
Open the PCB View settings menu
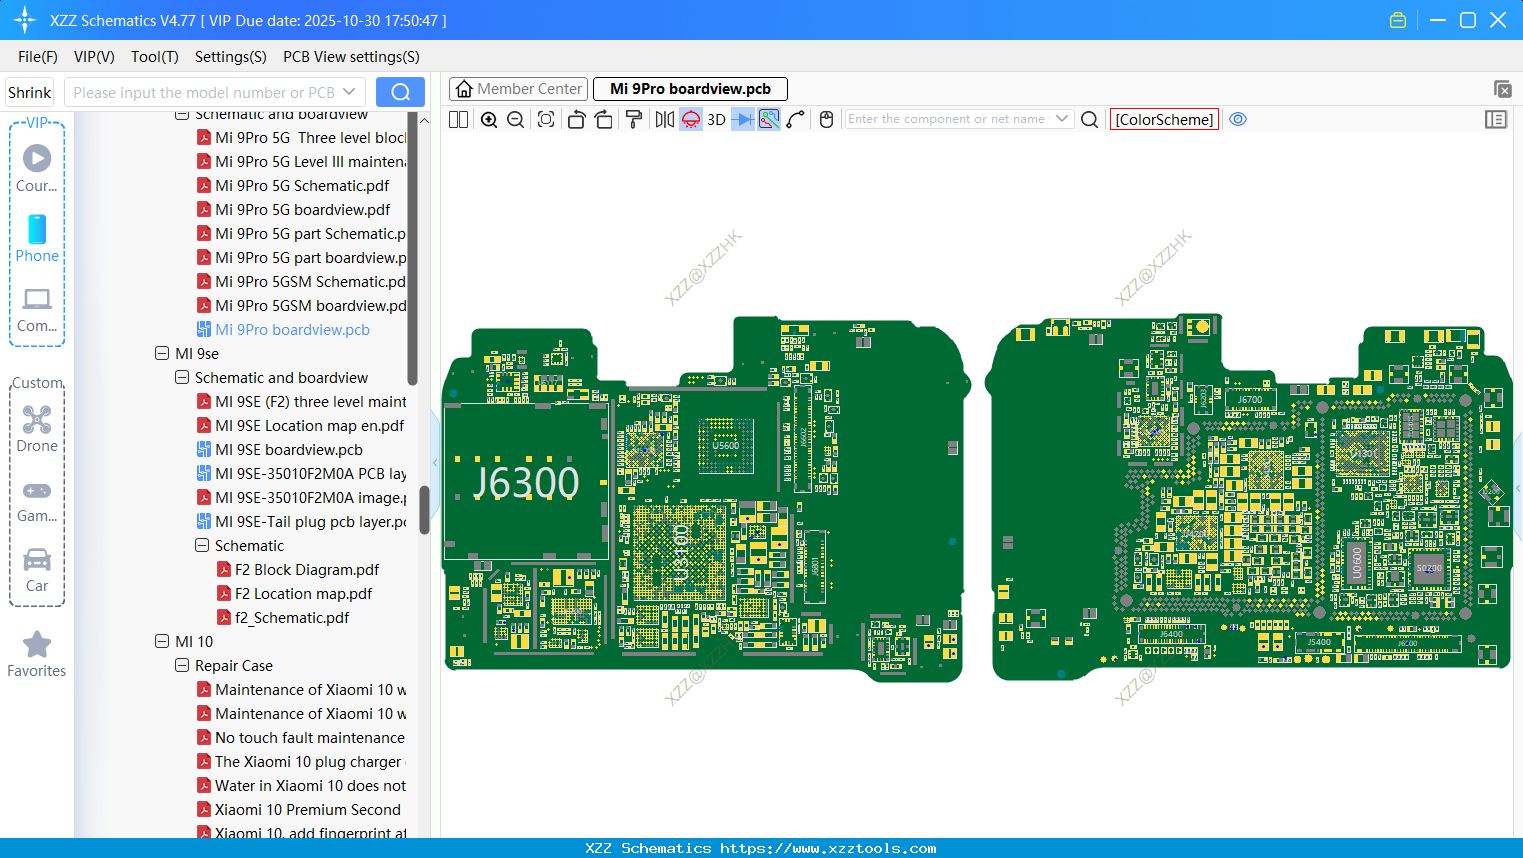tap(351, 57)
